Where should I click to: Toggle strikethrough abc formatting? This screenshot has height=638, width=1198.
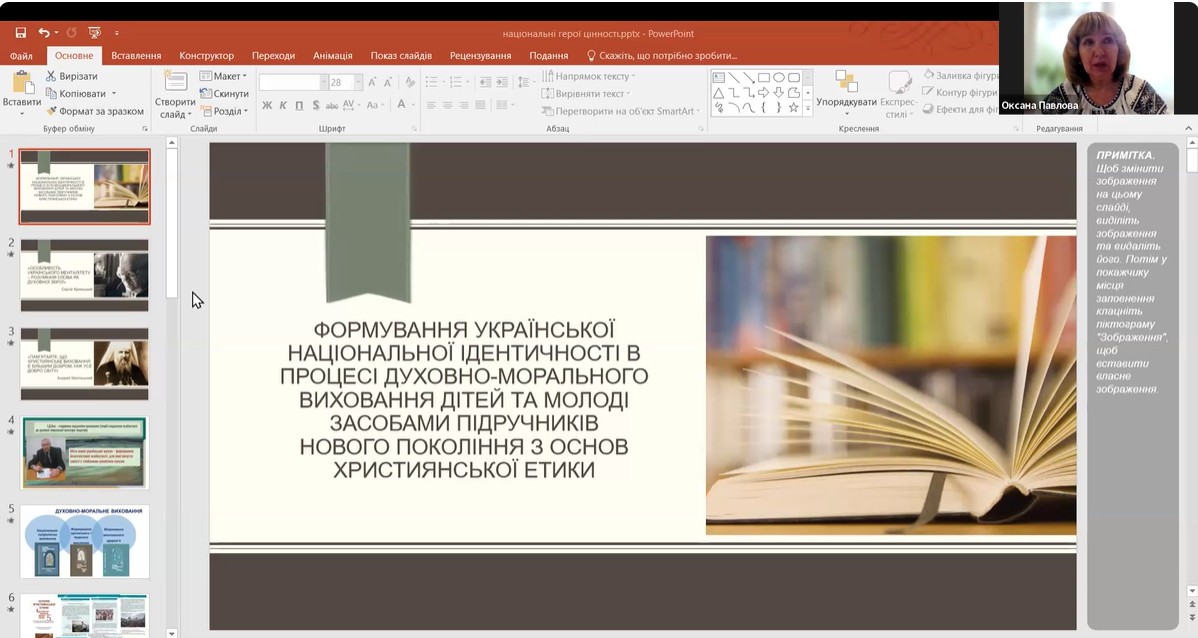click(x=332, y=105)
